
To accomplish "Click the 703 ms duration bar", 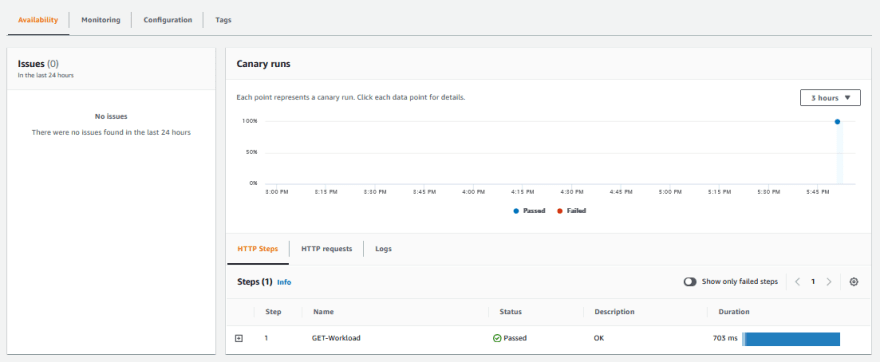I will coord(791,339).
